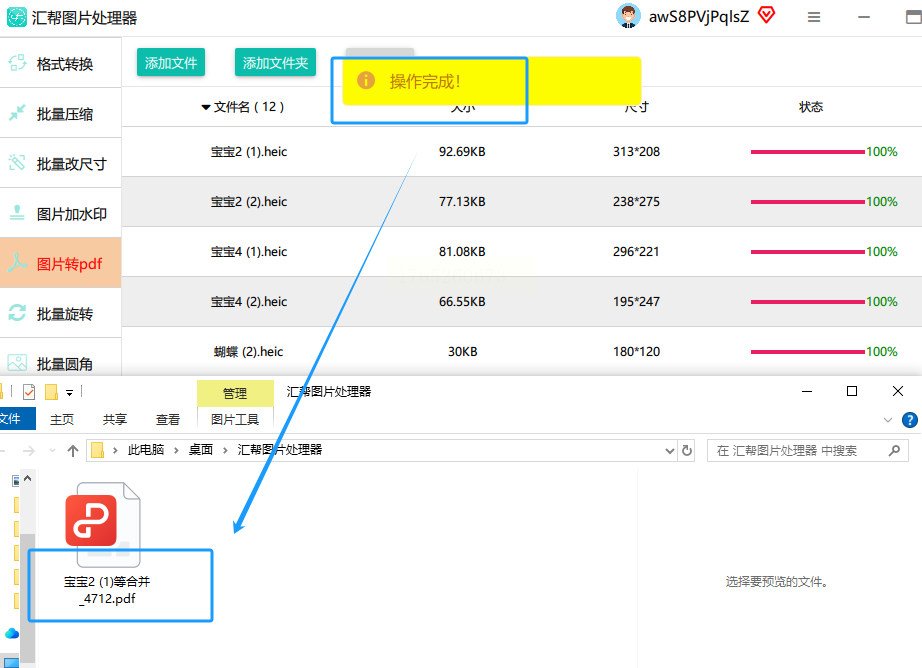Switch to Explorer 主页 tab

[62, 419]
